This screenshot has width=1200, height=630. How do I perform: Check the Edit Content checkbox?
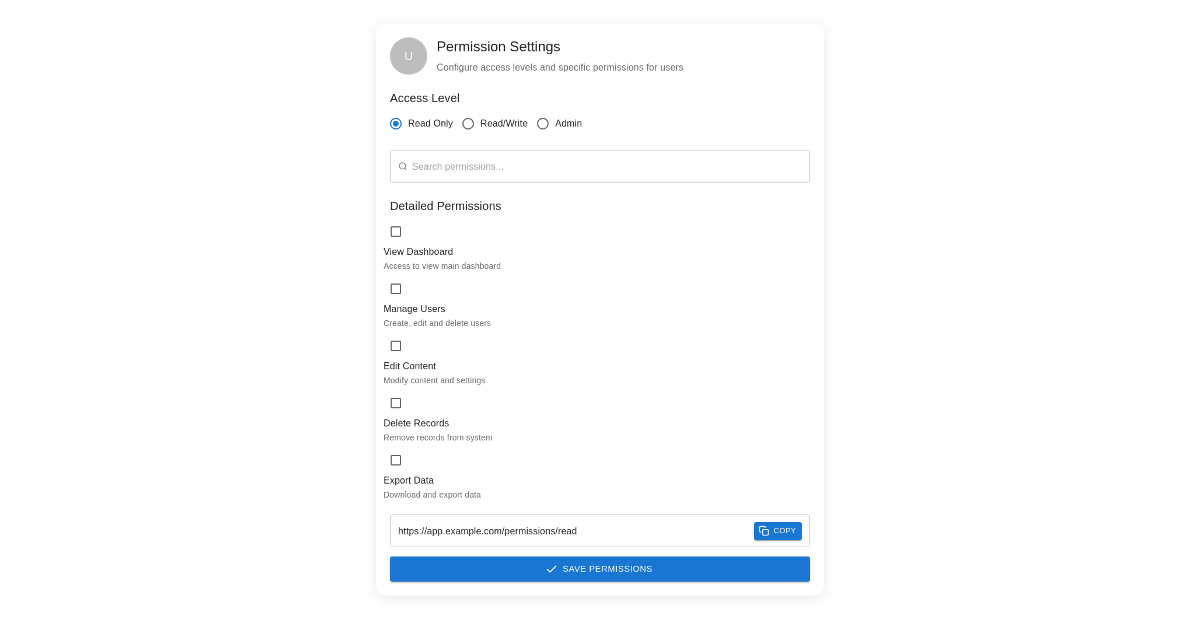(x=396, y=345)
